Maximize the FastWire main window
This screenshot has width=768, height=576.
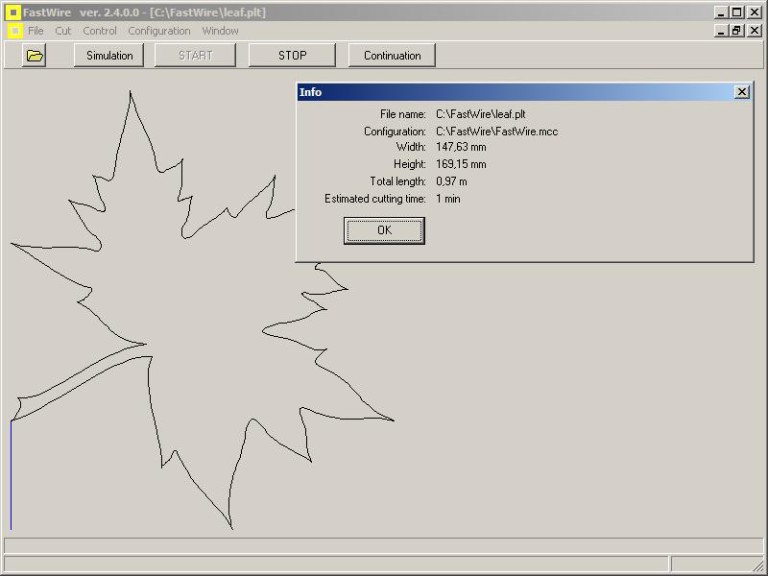coord(738,13)
